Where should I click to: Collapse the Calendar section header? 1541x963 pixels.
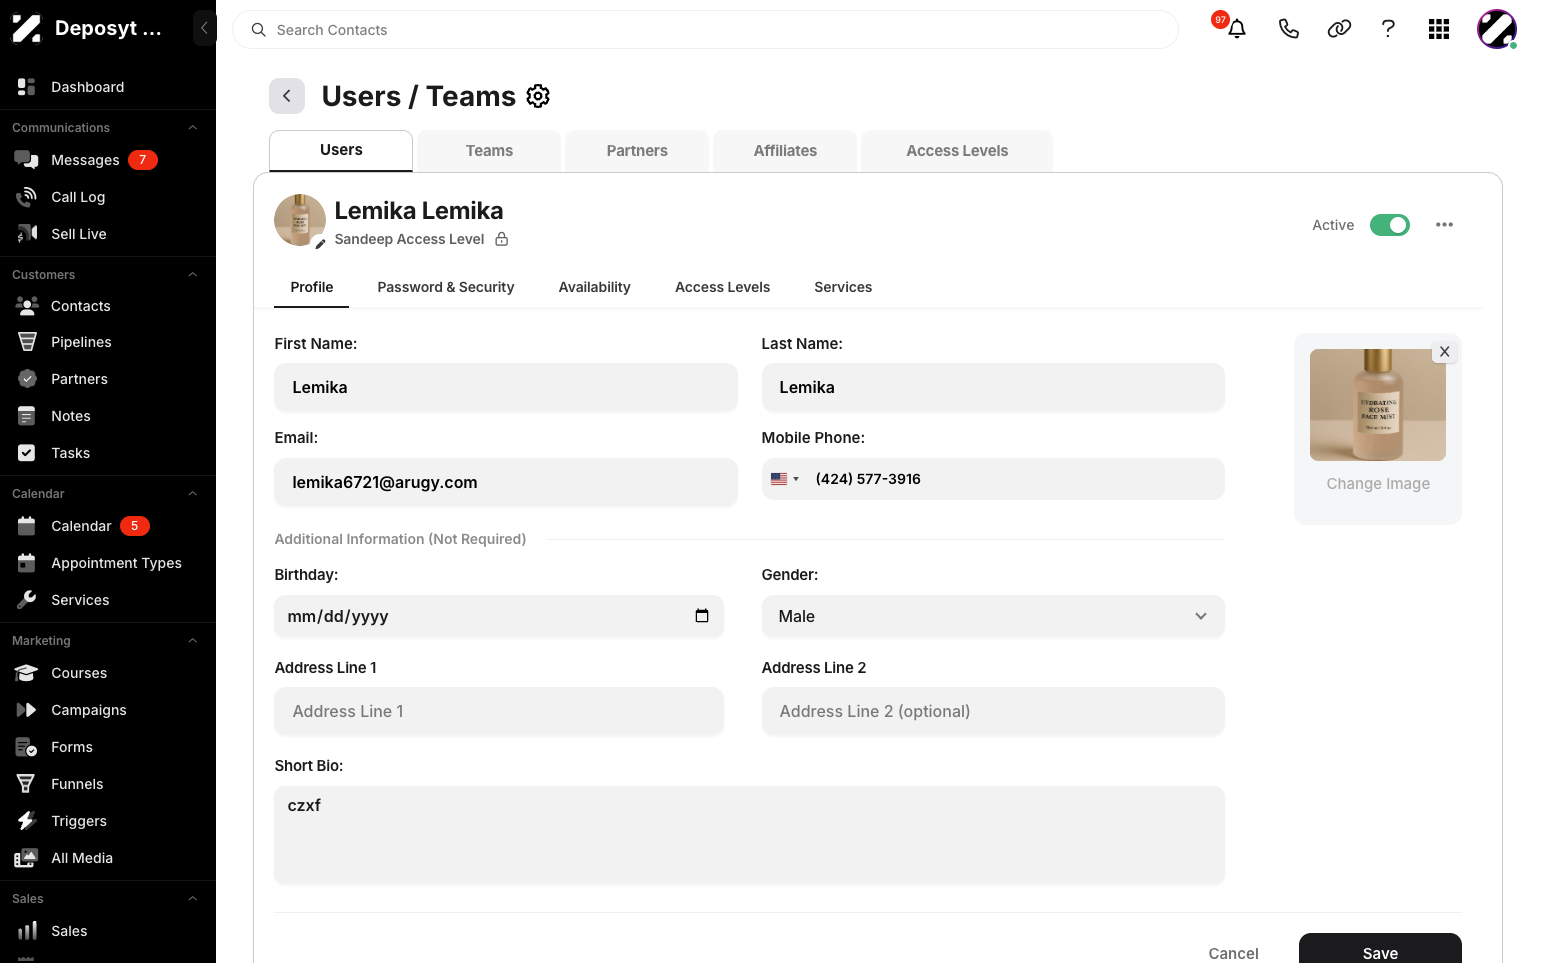pyautogui.click(x=193, y=494)
